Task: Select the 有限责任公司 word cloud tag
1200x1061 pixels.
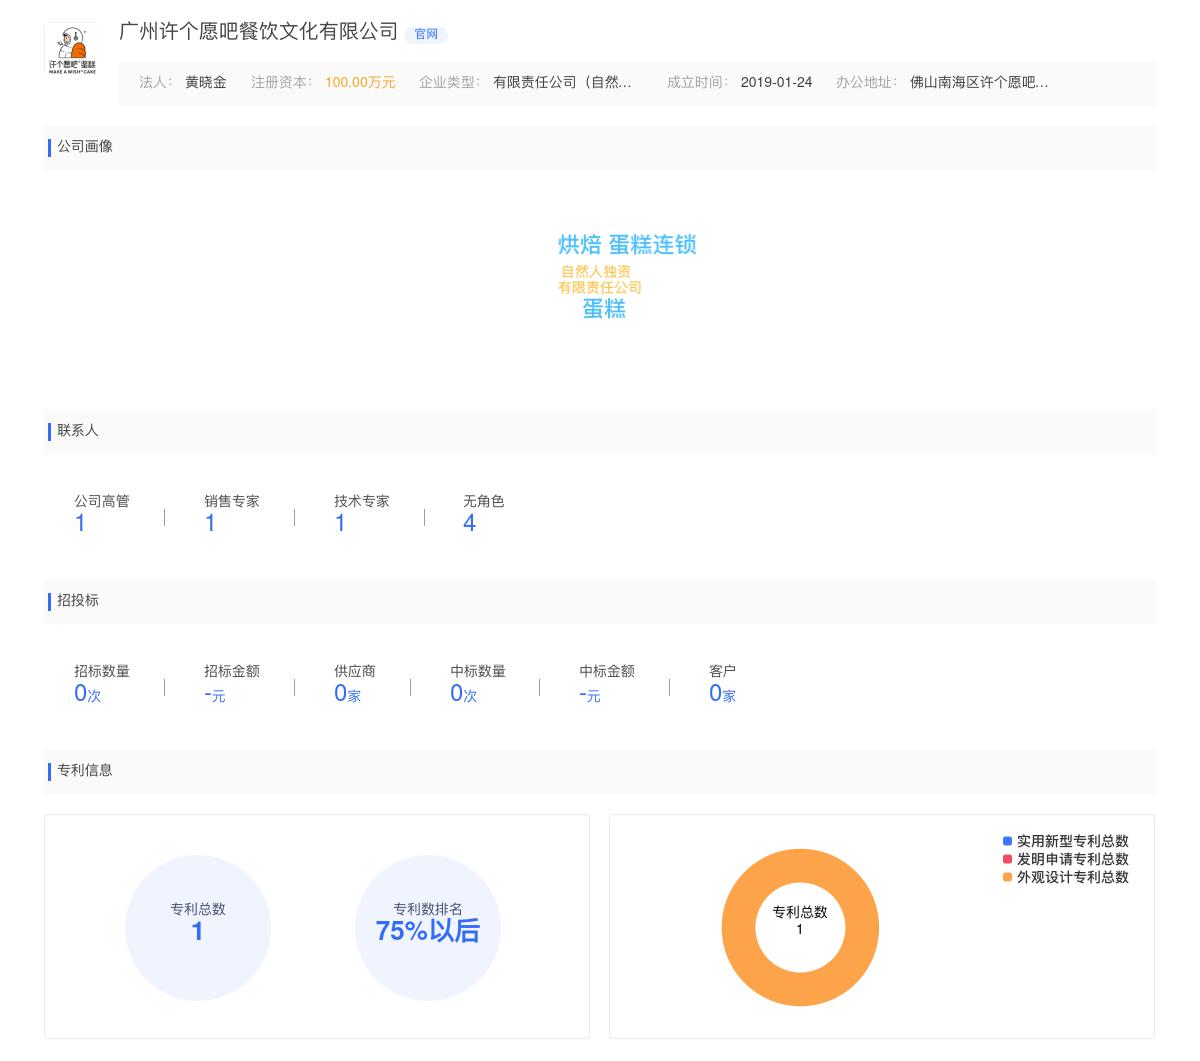Action: 600,287
